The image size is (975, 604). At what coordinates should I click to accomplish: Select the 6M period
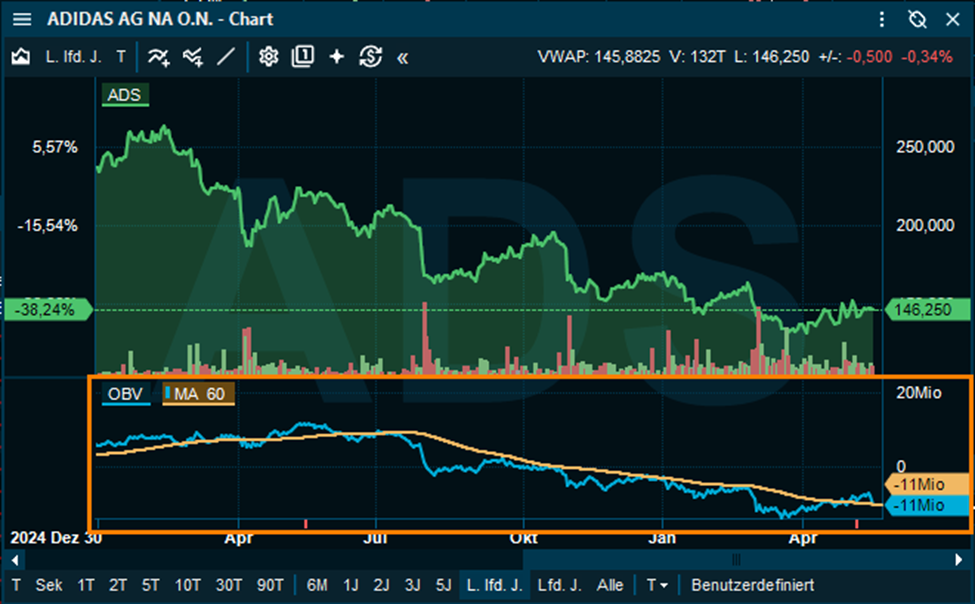(x=317, y=585)
